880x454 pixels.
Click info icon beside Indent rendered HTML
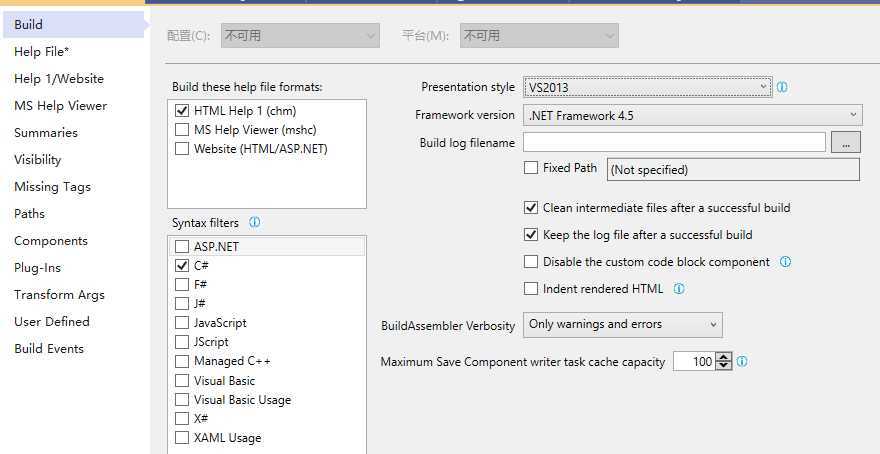(679, 289)
